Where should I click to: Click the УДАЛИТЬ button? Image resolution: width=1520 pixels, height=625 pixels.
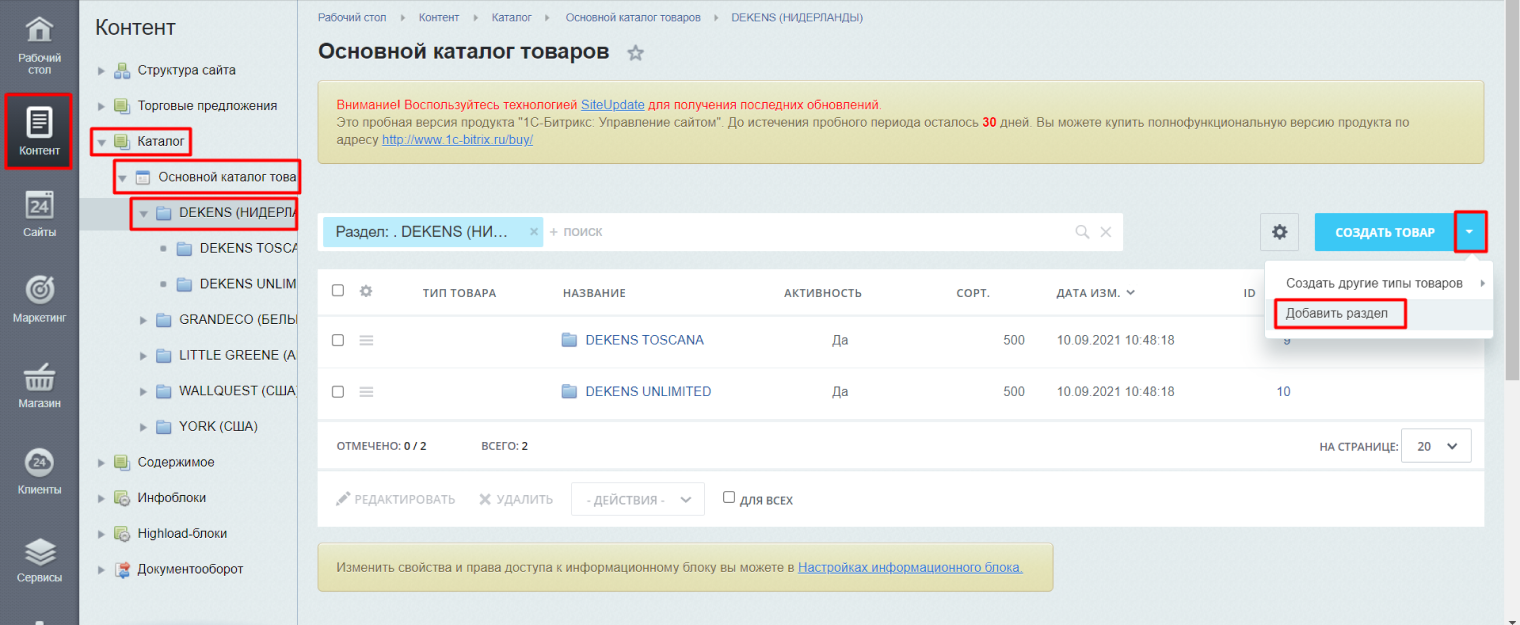point(516,499)
